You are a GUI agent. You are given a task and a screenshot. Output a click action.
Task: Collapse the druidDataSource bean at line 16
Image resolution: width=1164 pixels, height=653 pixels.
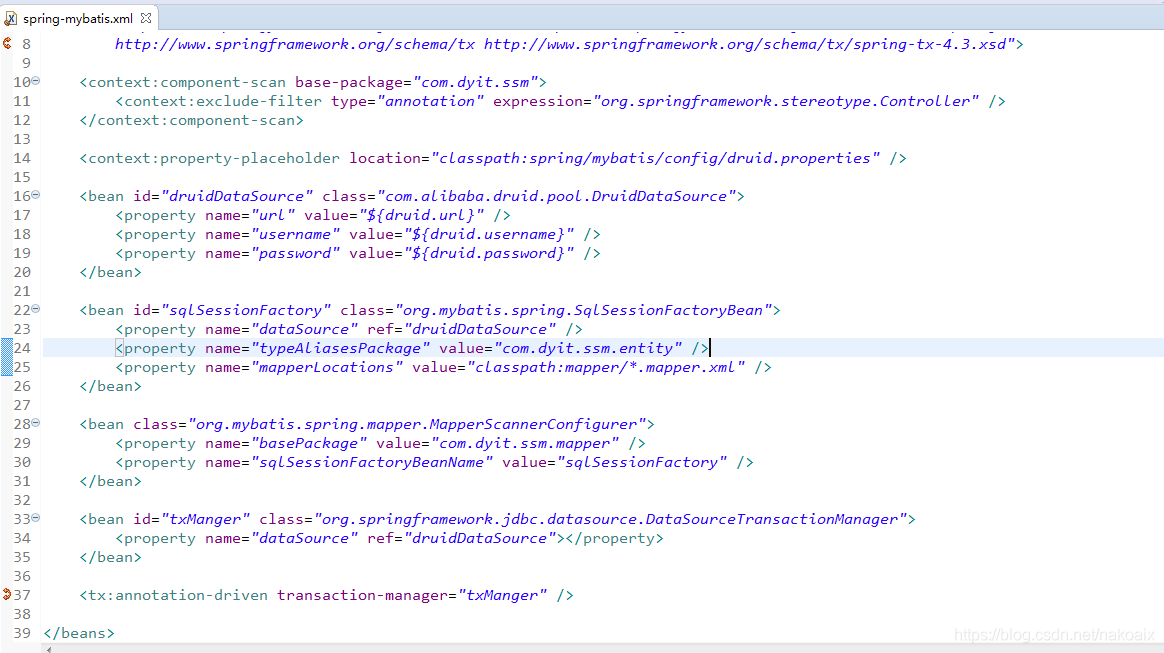(36, 195)
